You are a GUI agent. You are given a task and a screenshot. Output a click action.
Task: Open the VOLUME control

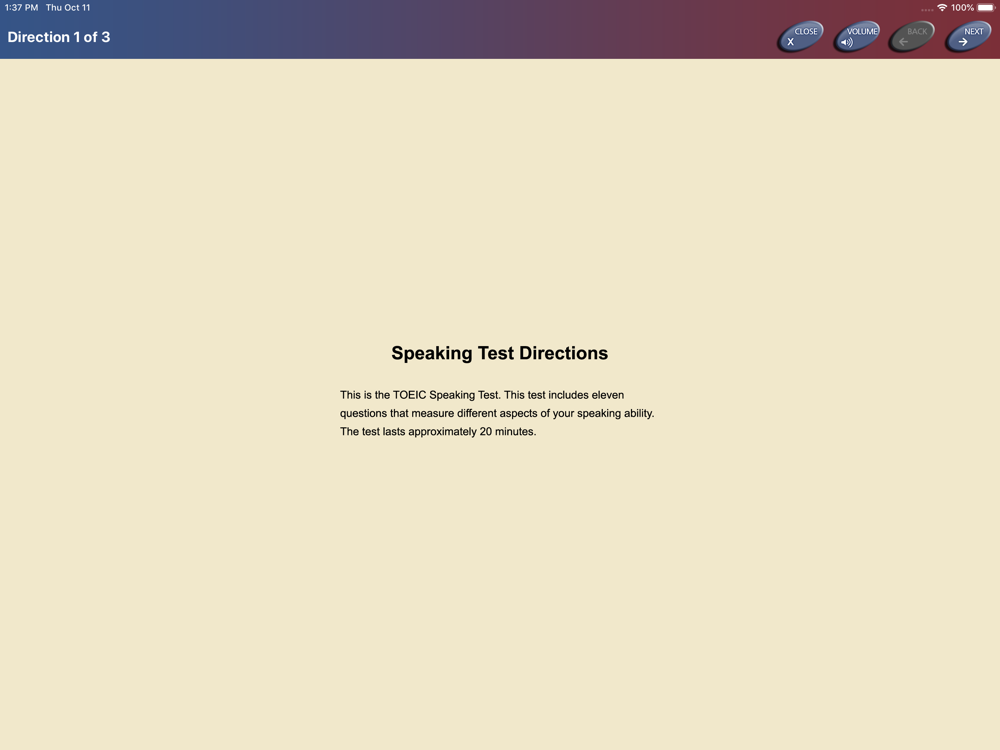[857, 37]
